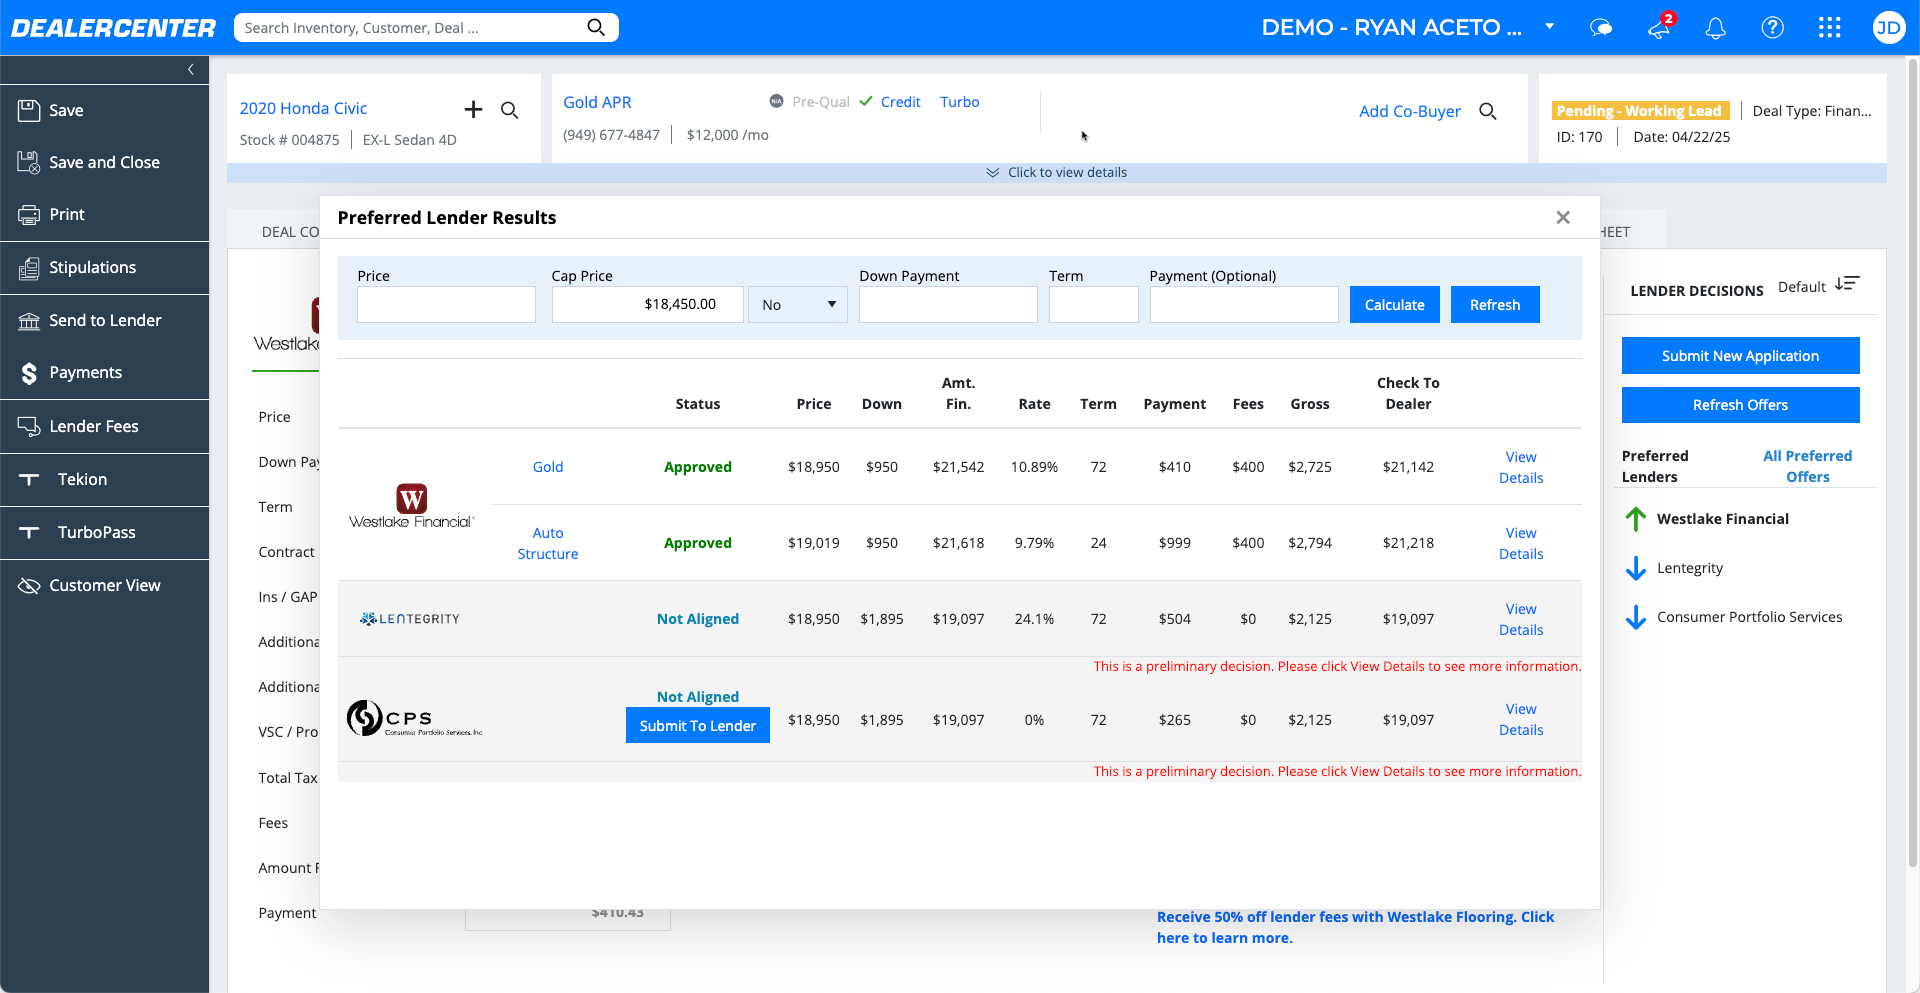The image size is (1920, 993).
Task: Expand the dealership name dropdown arrow
Action: 1549,26
